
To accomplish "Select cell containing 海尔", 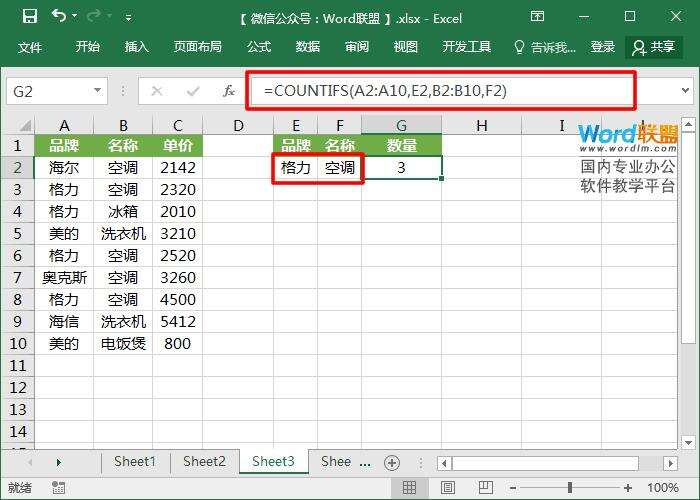I will tap(64, 168).
